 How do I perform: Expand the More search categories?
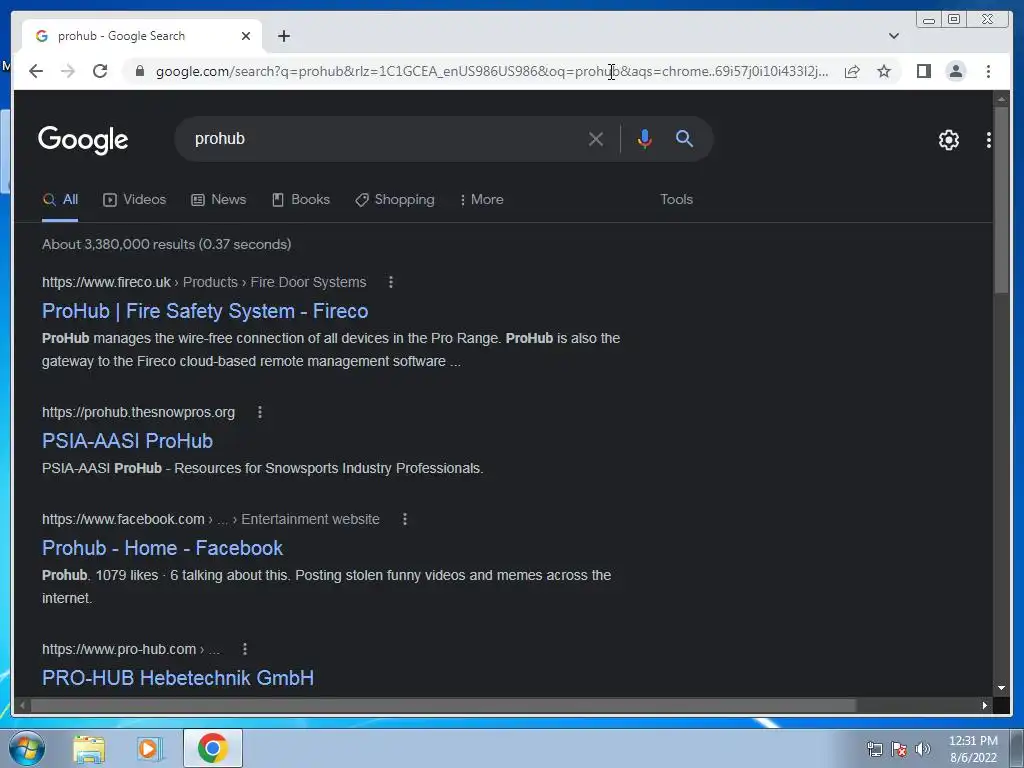481,199
